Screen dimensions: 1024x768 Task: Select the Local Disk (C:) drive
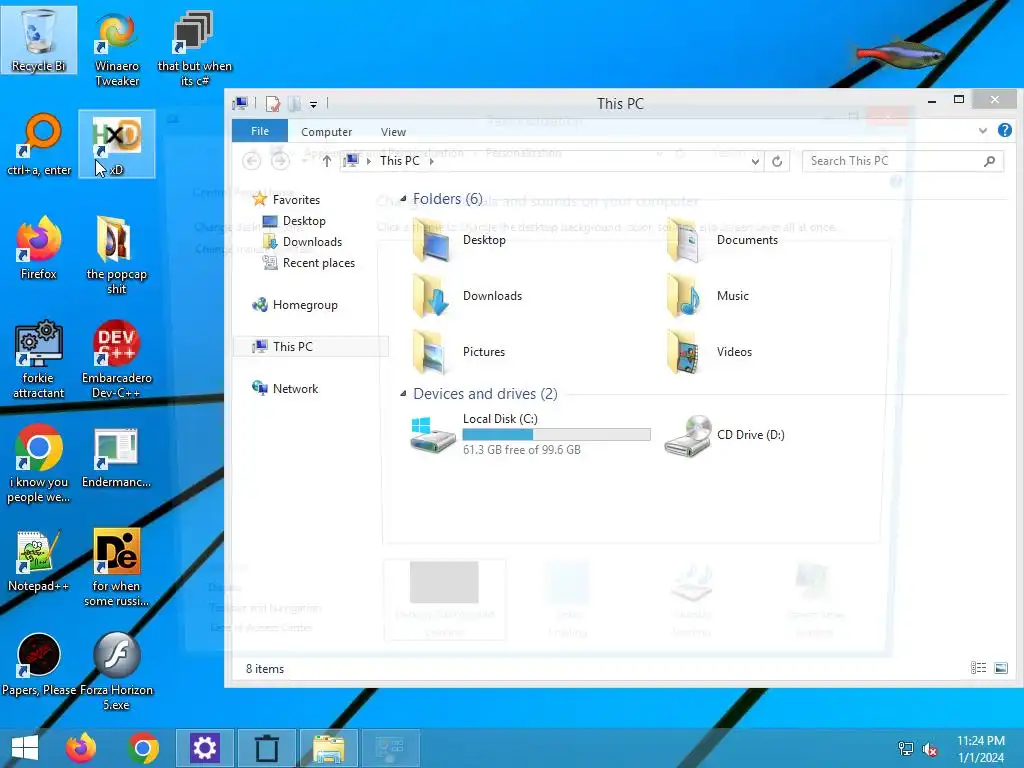click(x=530, y=434)
